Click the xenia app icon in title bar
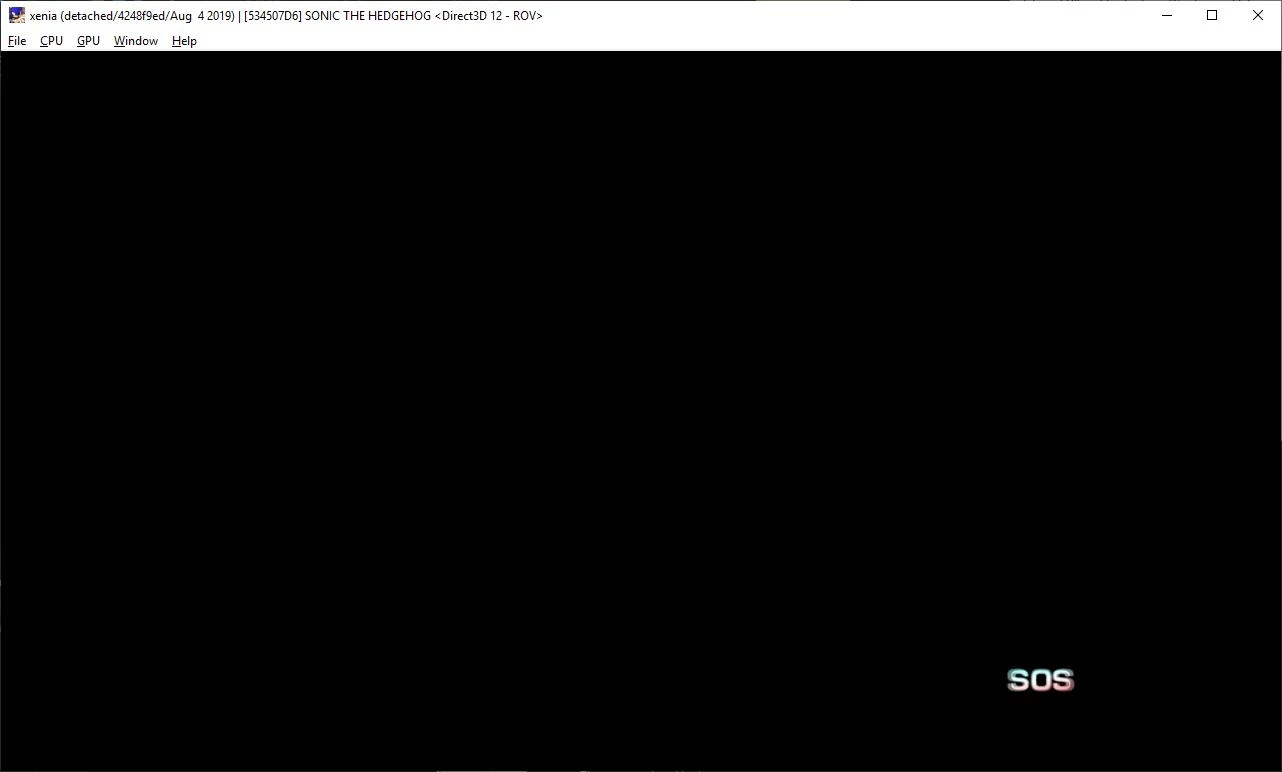This screenshot has height=772, width=1282. 17,15
